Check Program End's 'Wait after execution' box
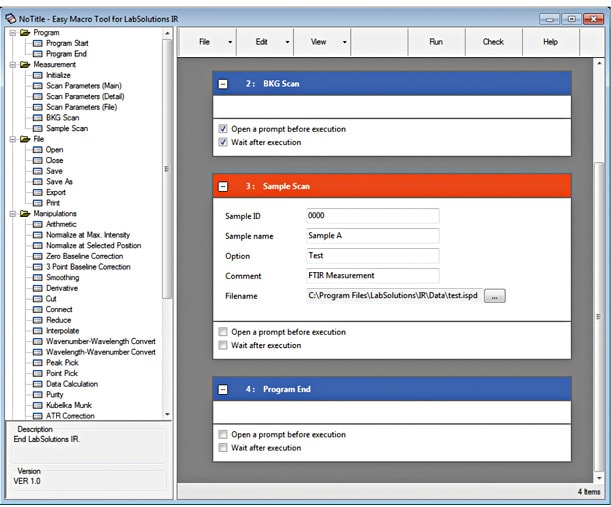This screenshot has height=507, width=611. (x=222, y=448)
